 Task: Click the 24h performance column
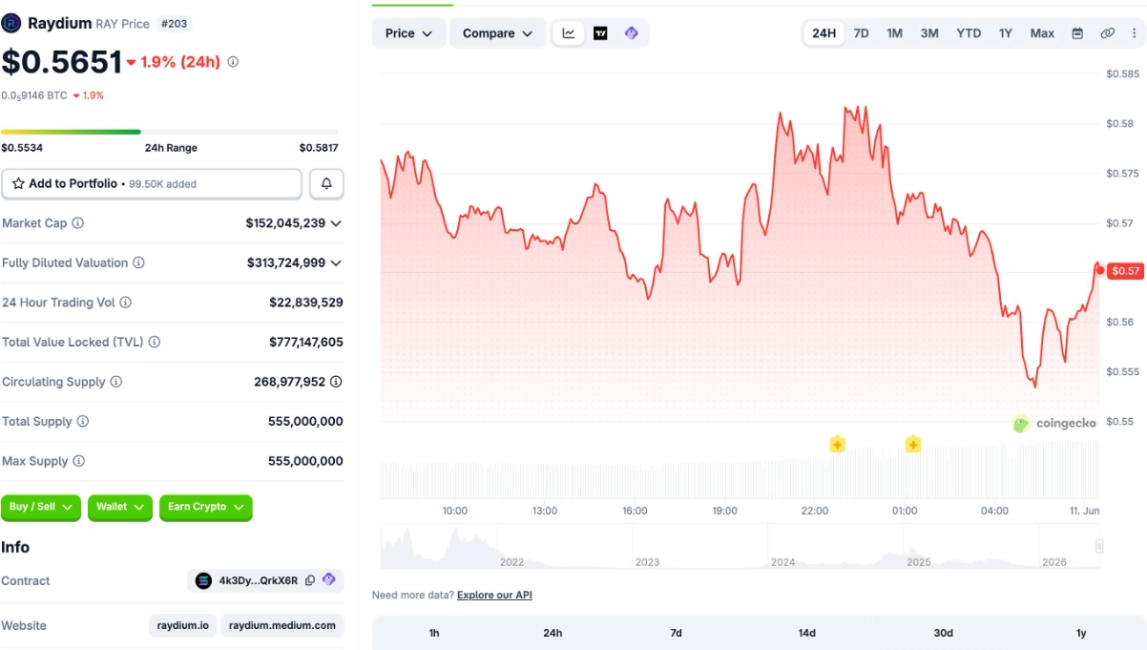coord(552,633)
